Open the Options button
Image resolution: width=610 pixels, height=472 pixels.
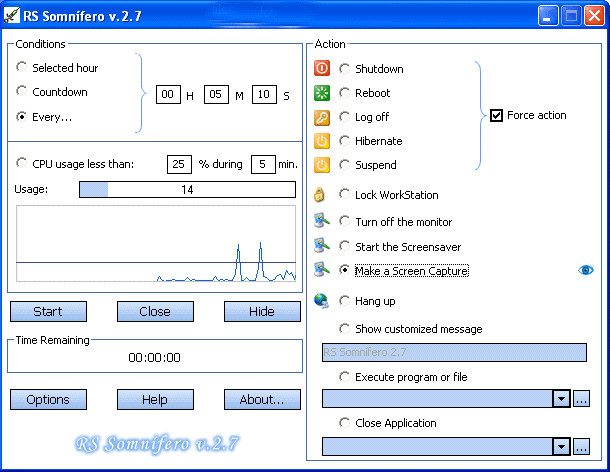(x=48, y=400)
